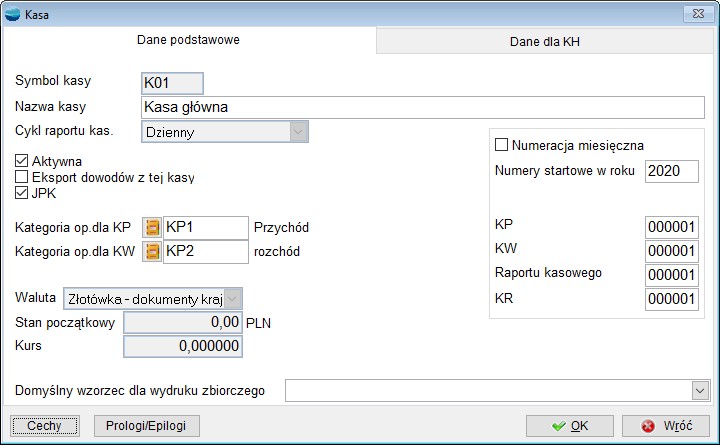
Task: Select the Dane podstawowe tab
Action: coord(188,40)
